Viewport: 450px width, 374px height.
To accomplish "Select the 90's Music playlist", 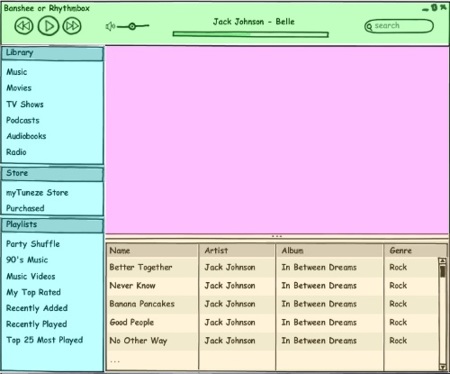I will point(27,260).
